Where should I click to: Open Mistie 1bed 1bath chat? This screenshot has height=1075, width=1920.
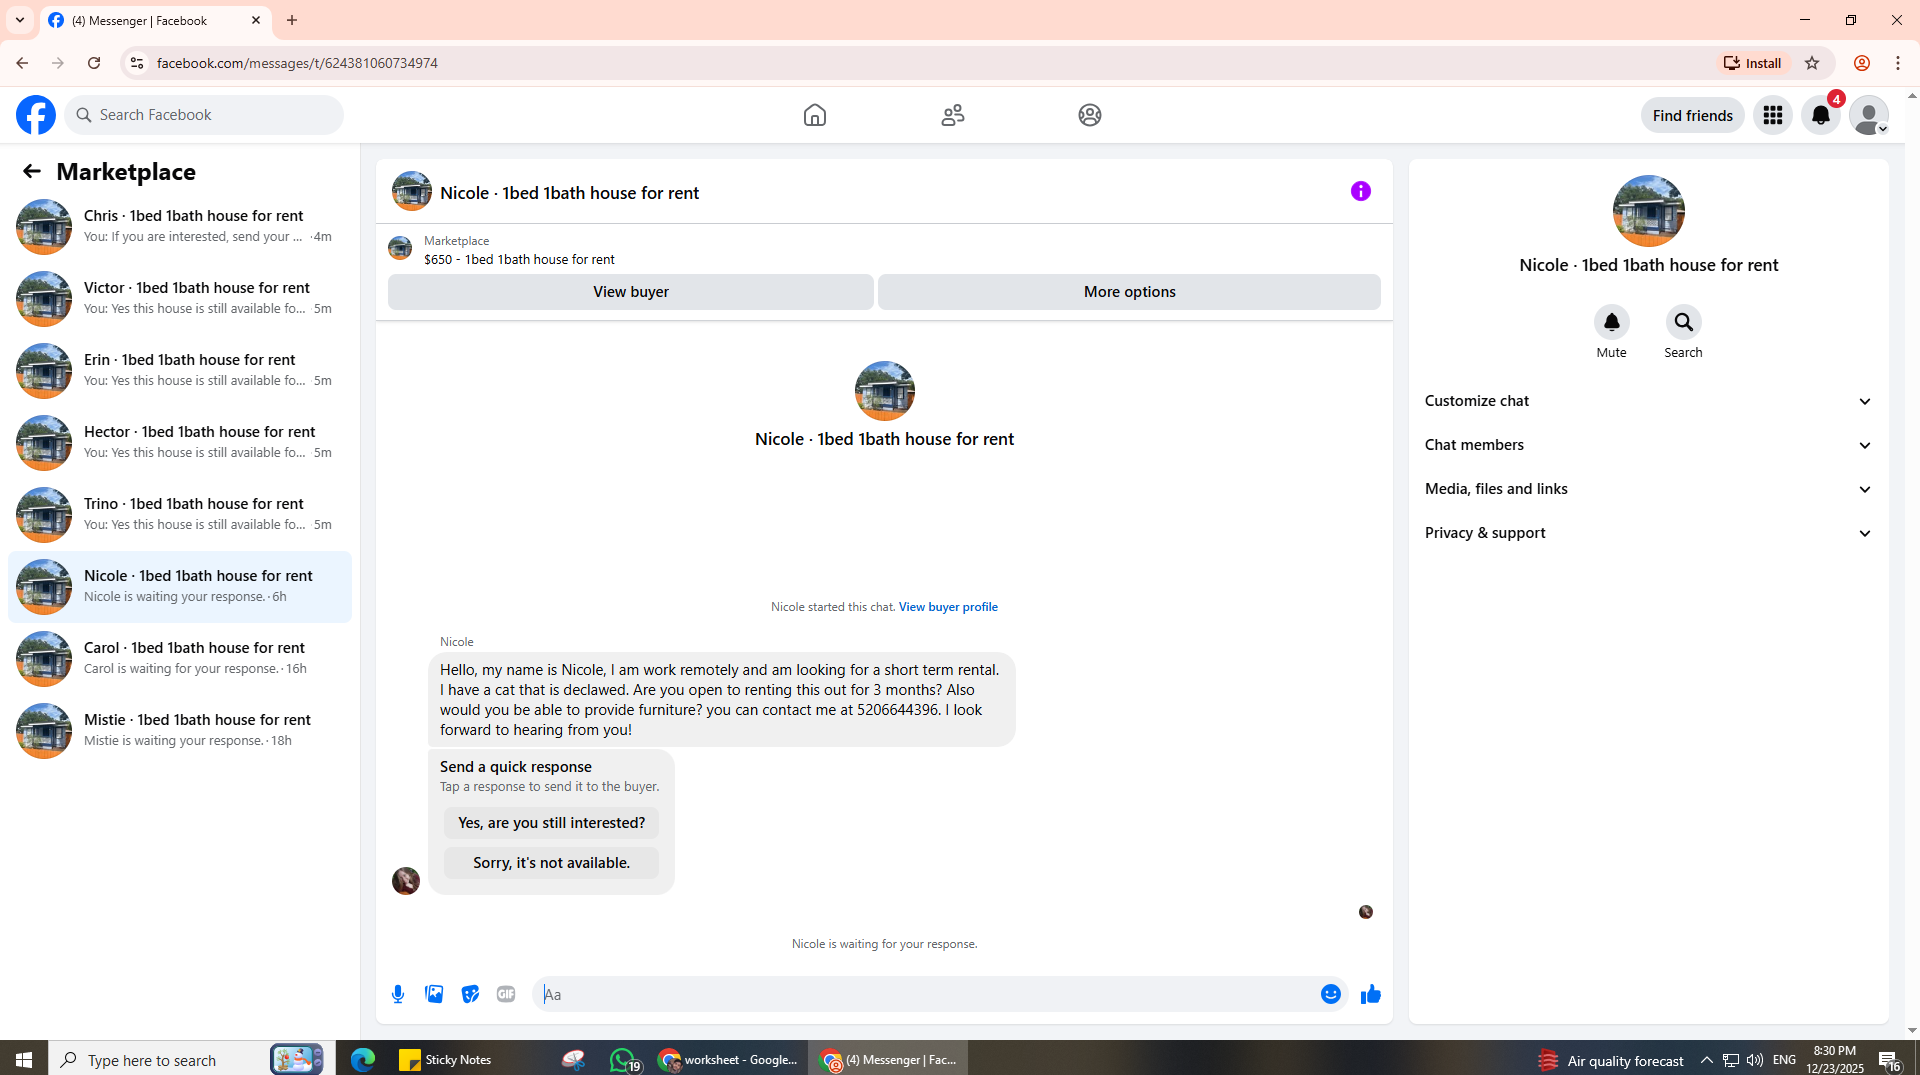pyautogui.click(x=180, y=730)
